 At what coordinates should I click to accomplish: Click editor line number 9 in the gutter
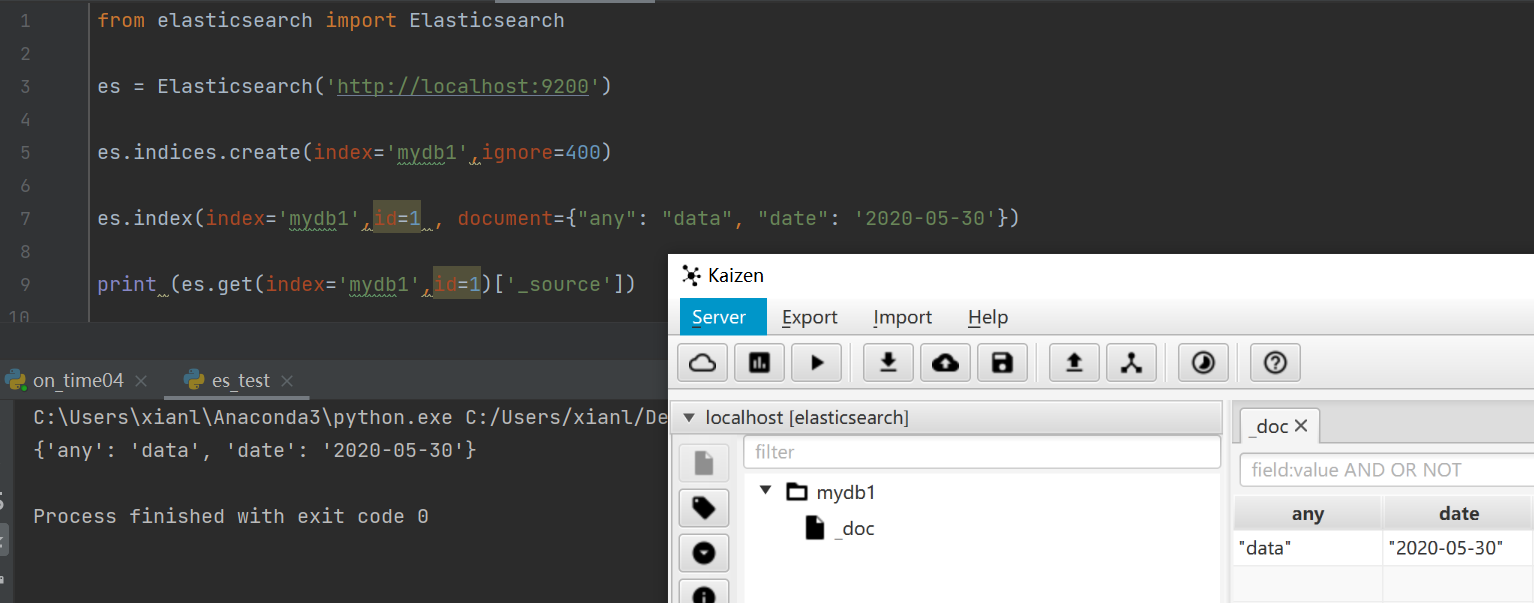[x=24, y=284]
